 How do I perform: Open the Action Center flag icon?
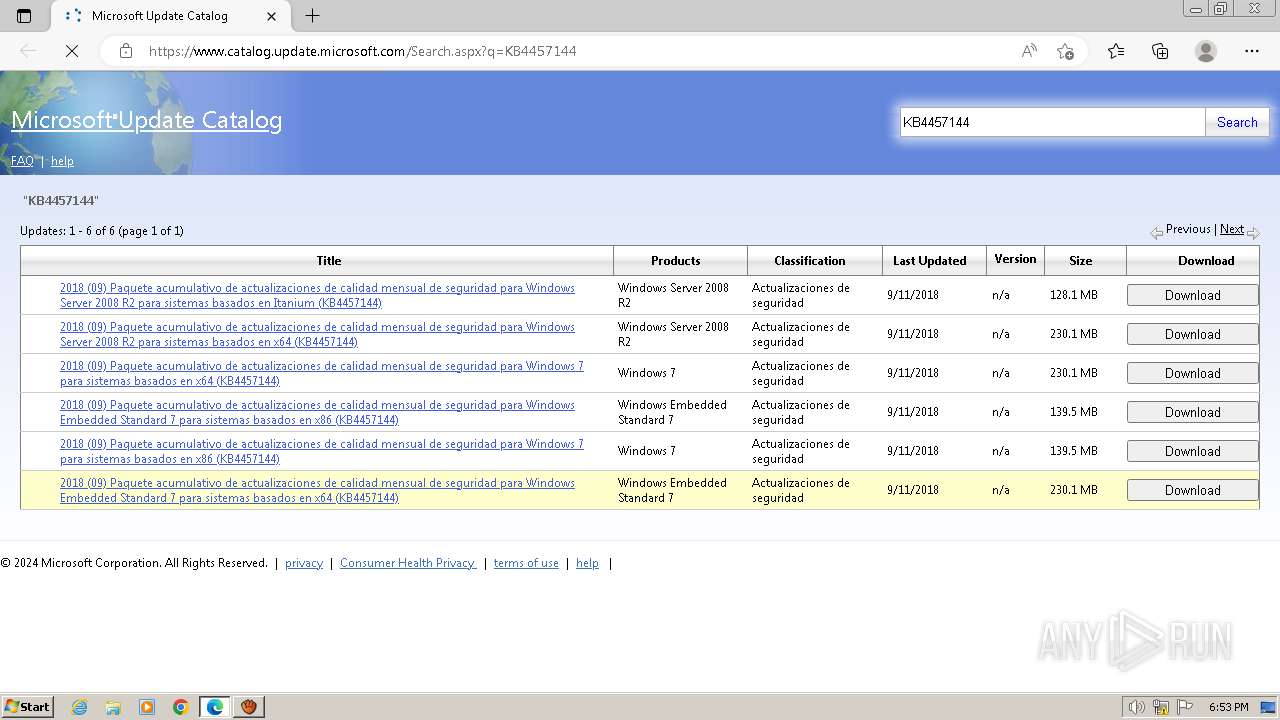point(1185,707)
